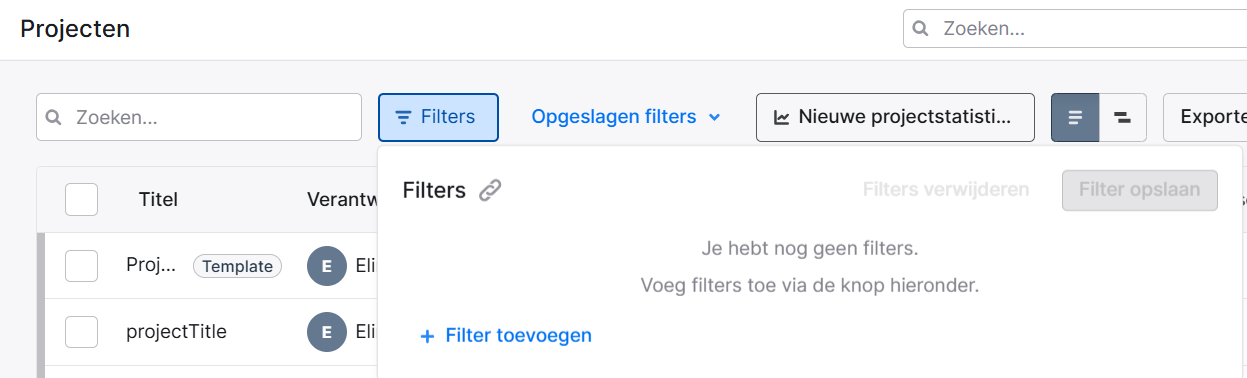Click magnifier icon in top search bar
The height and width of the screenshot is (378, 1247).
[x=922, y=29]
